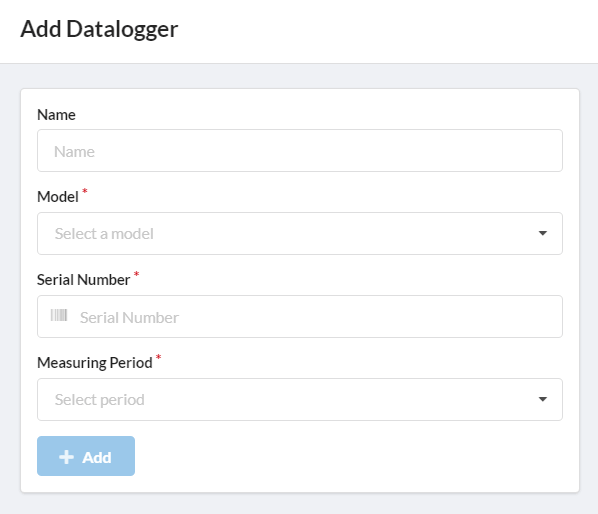Screen dimensions: 598x514
Task: Click the red asterisk beside Model
Action: (x=85, y=191)
